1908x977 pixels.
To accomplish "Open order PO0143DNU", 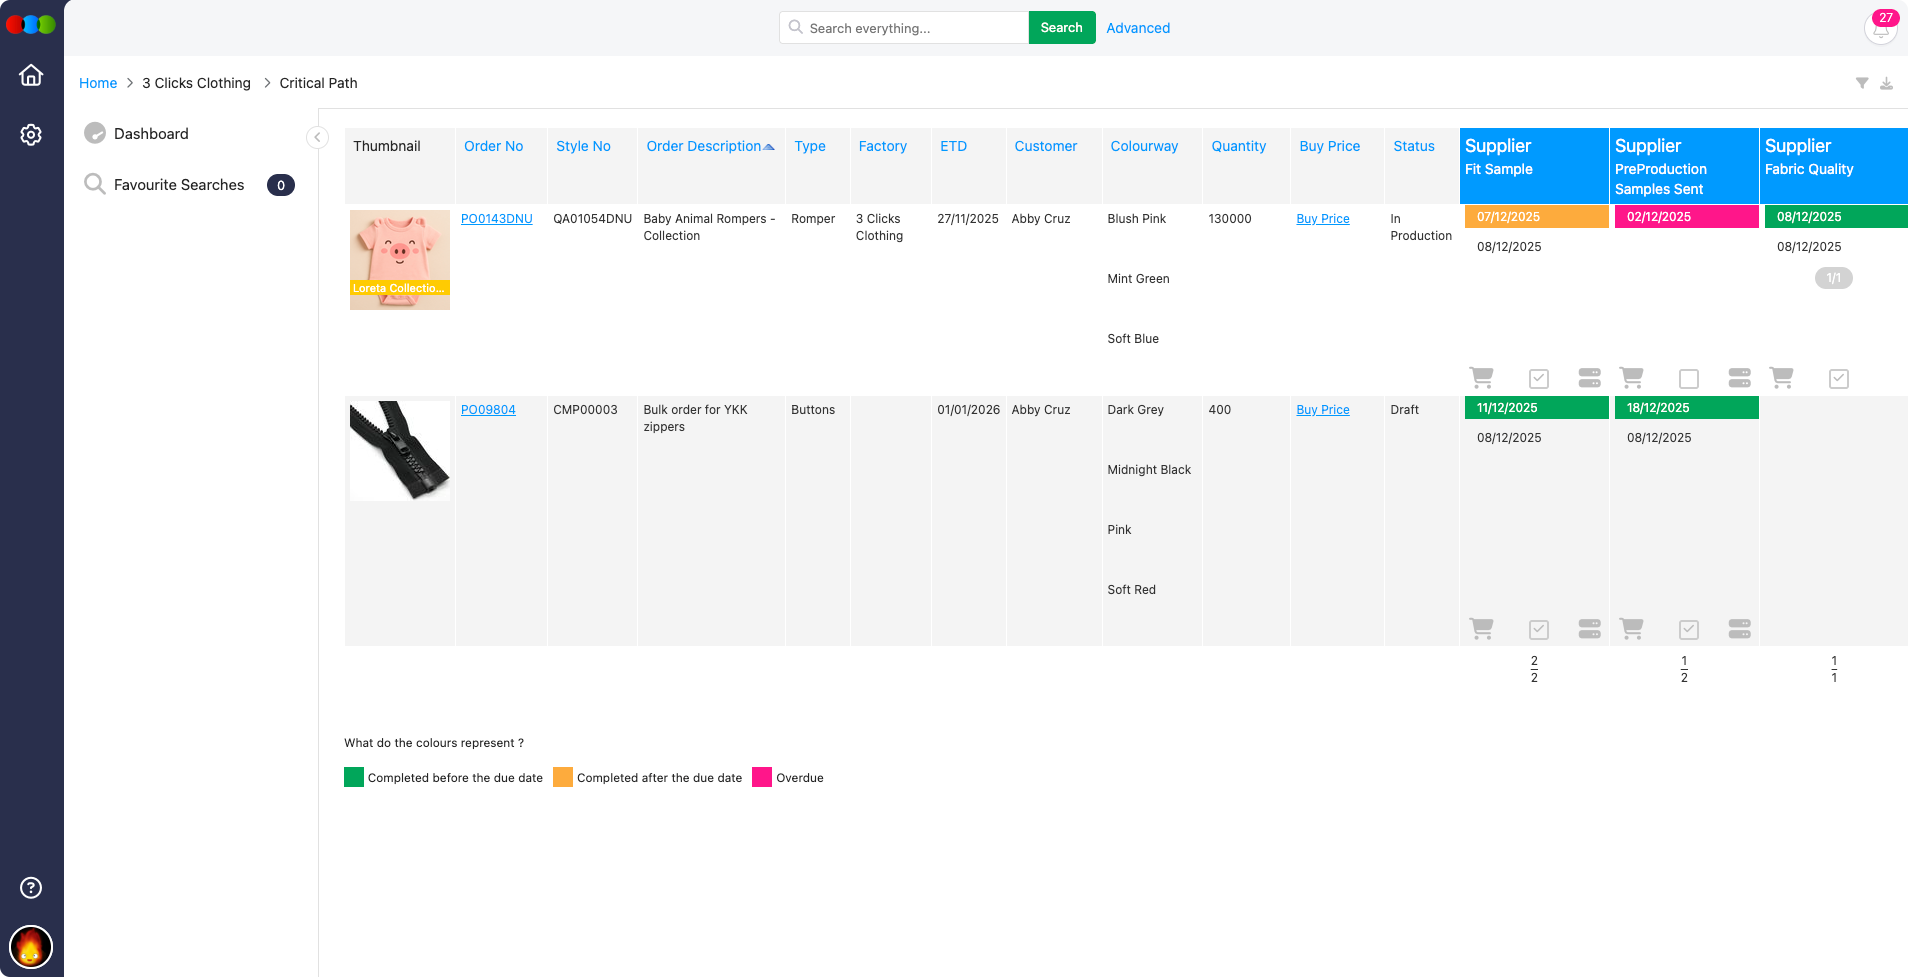I will (x=496, y=218).
